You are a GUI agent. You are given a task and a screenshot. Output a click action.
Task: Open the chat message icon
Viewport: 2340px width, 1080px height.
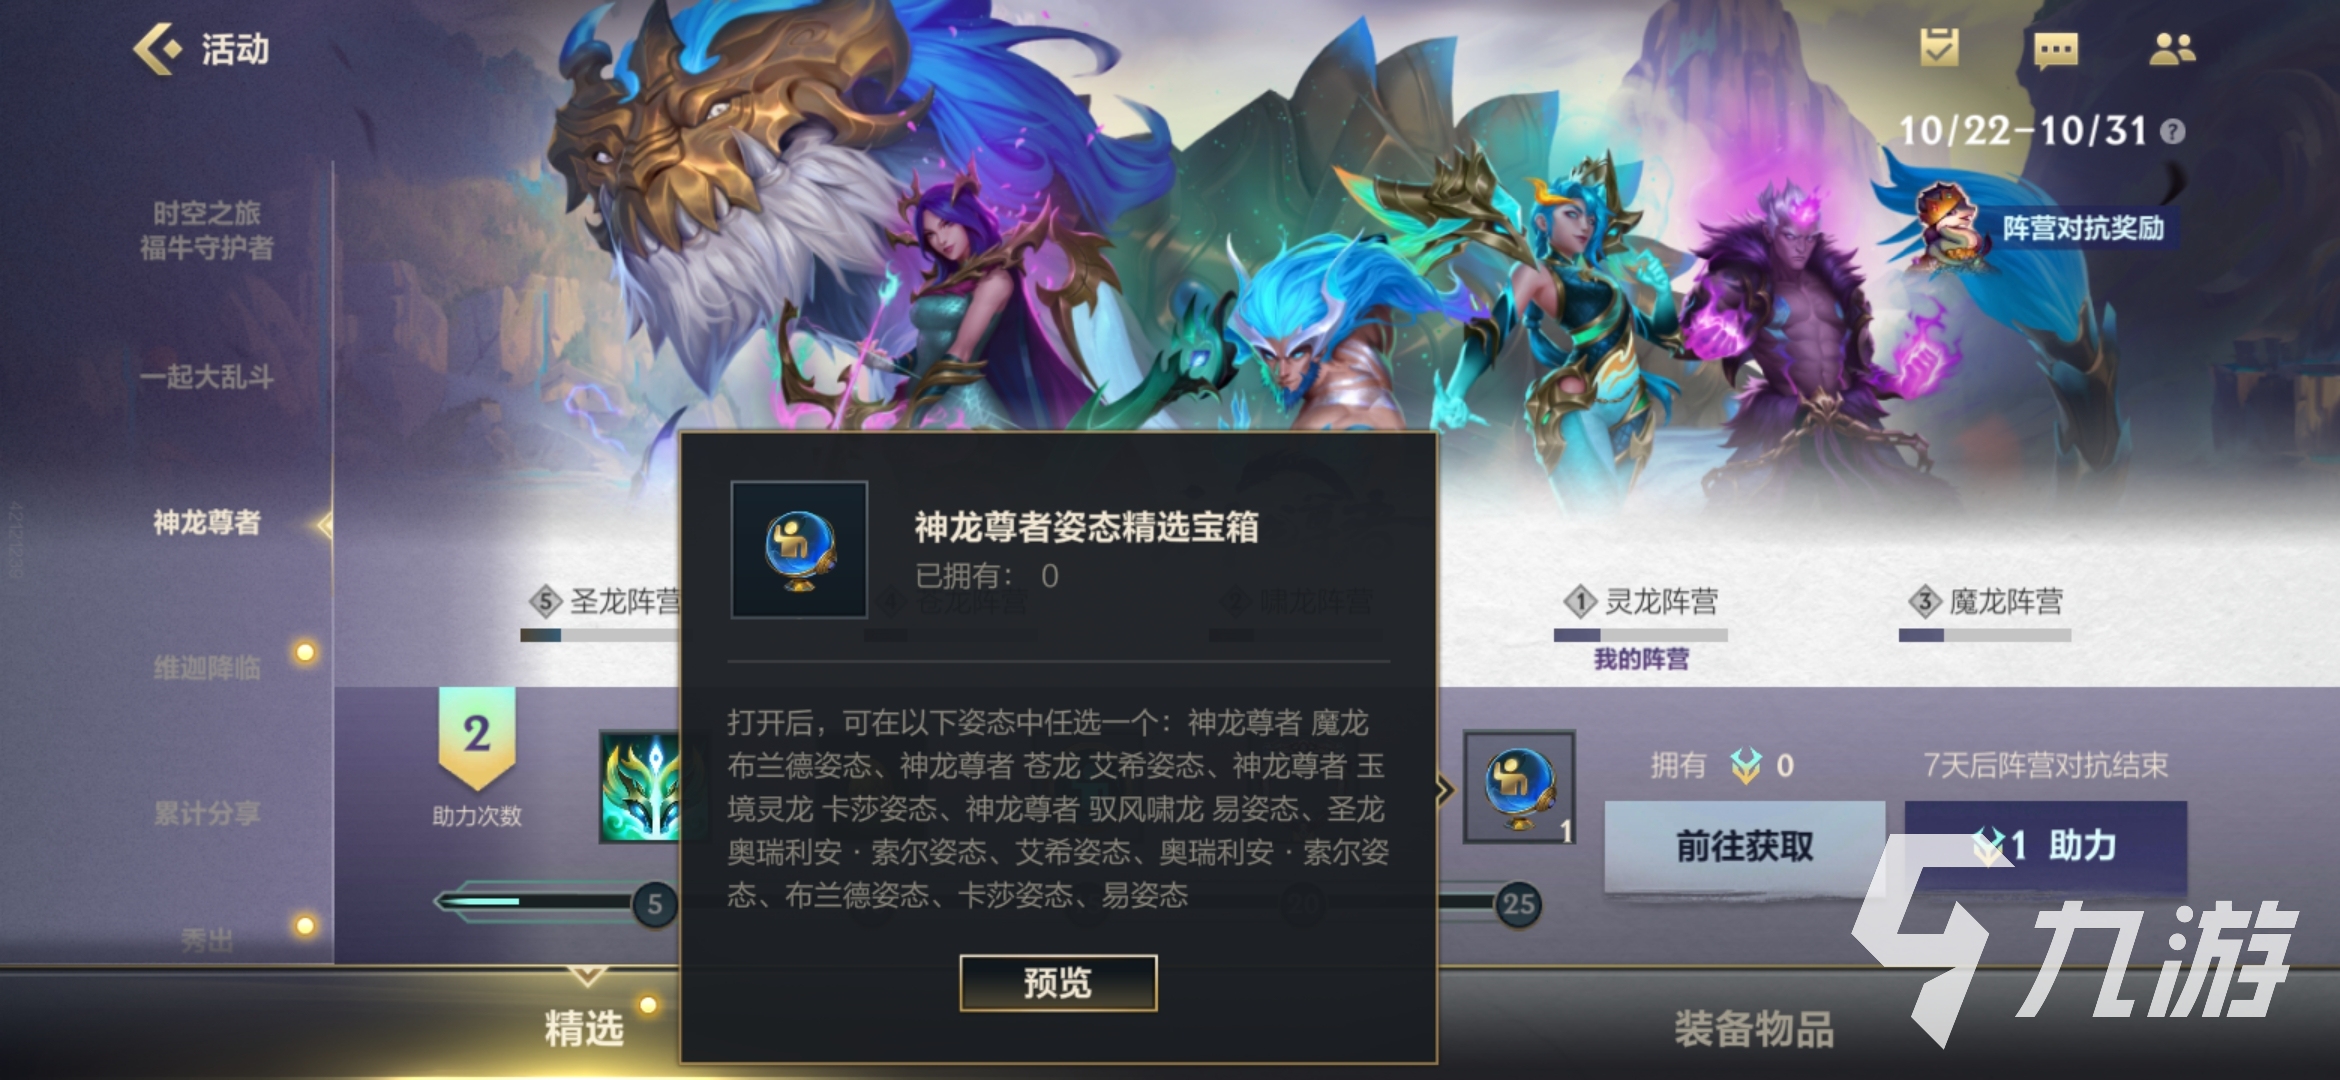(x=2056, y=49)
